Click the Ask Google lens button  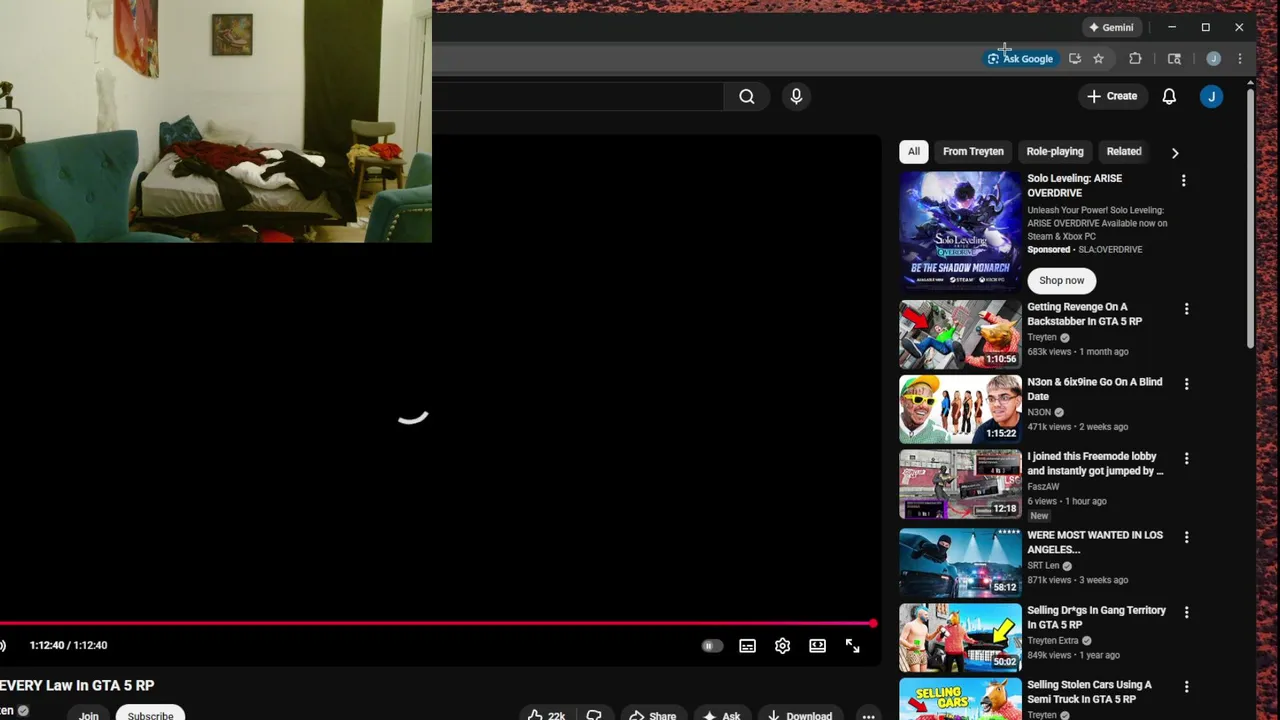(x=1020, y=59)
